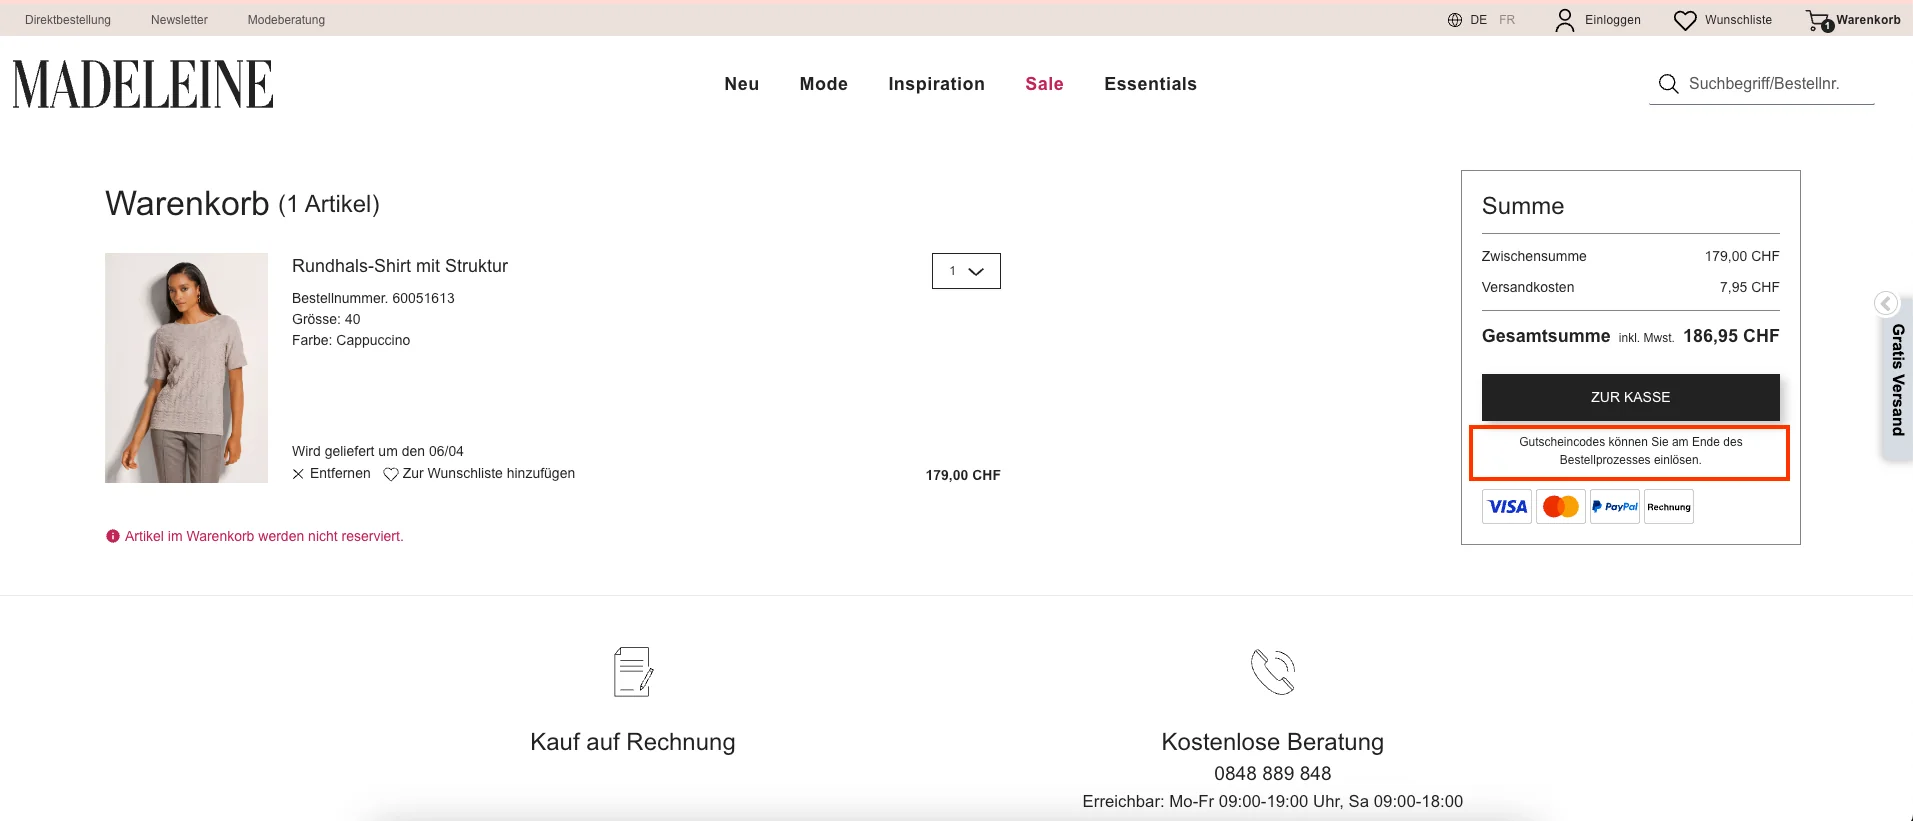Click the user account icon

1565,20
